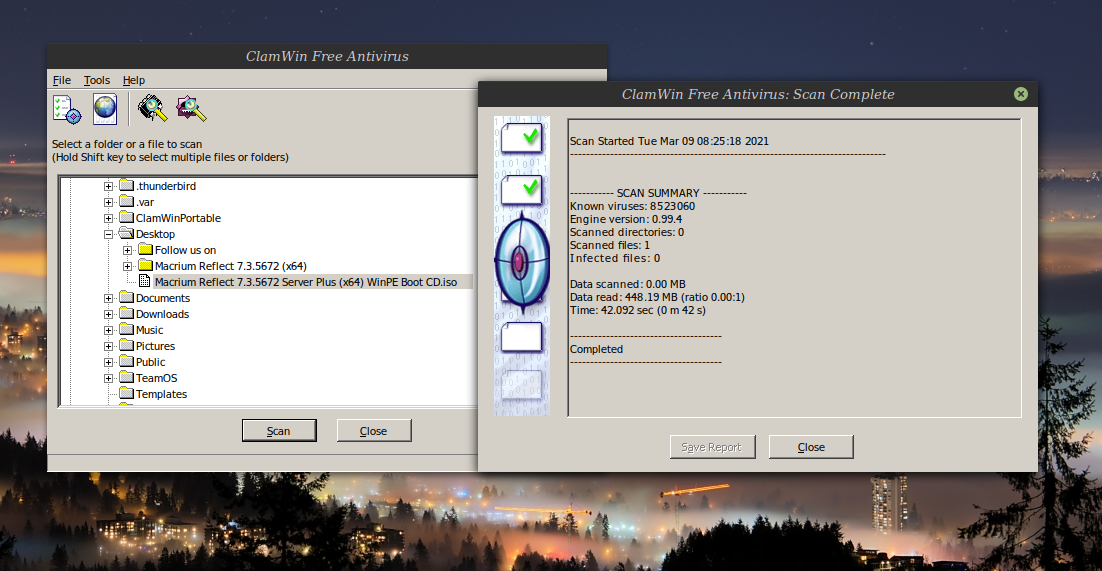
Task: Click the 'Scanned files: 1' line
Action: coord(609,245)
